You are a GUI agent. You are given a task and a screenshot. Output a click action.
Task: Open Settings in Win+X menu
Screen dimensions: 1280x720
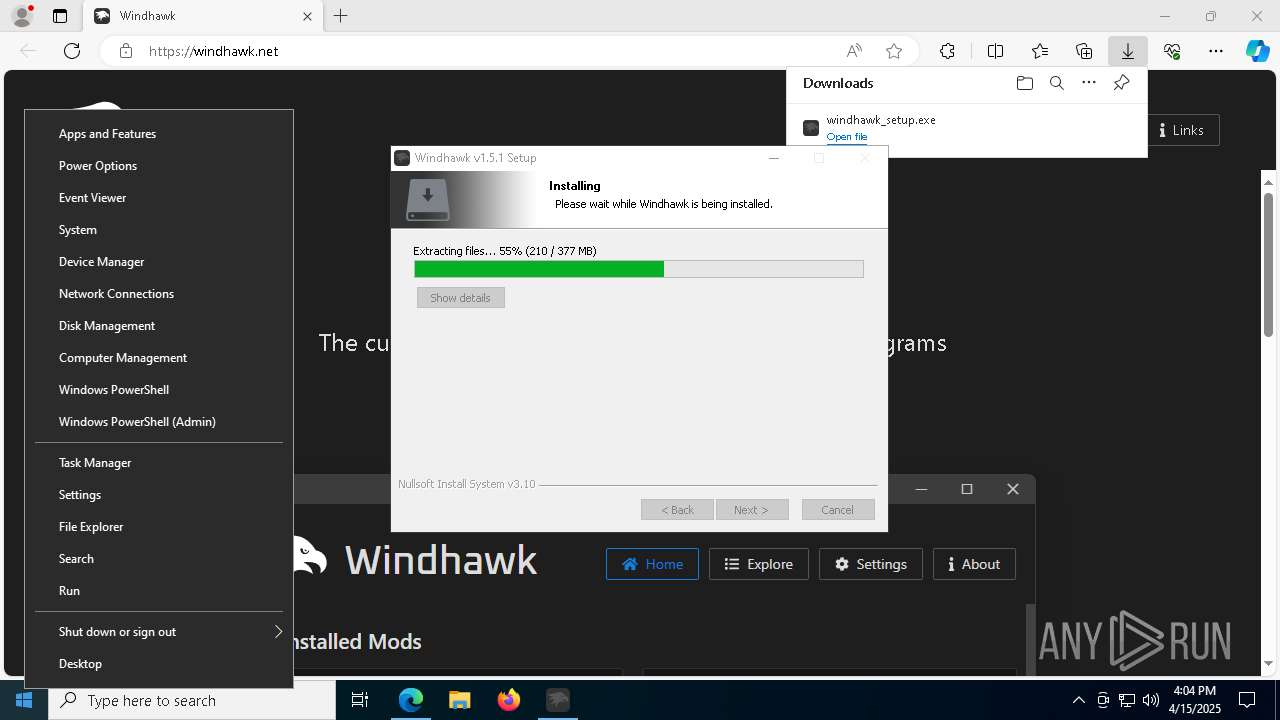159,495
